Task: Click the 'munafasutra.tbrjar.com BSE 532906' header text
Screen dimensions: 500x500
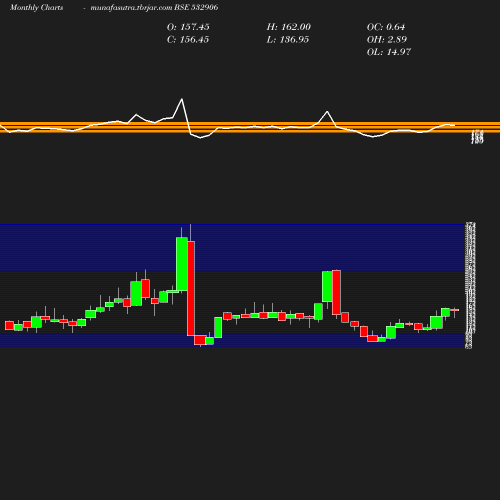Action: click(154, 8)
